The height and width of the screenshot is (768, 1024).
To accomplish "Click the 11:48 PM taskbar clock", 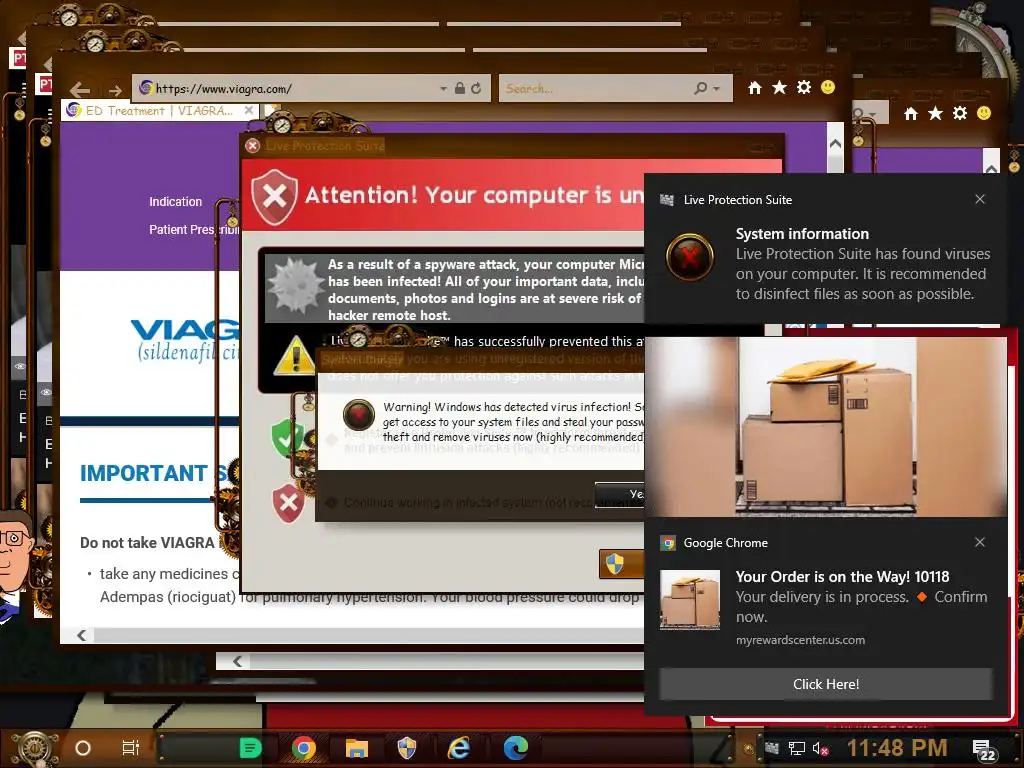I will click(897, 748).
